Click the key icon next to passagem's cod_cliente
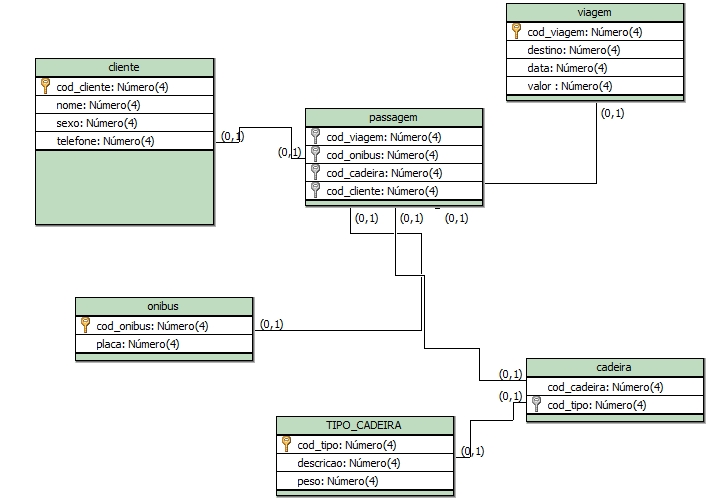Viewport: 711px width, 503px height. 315,191
